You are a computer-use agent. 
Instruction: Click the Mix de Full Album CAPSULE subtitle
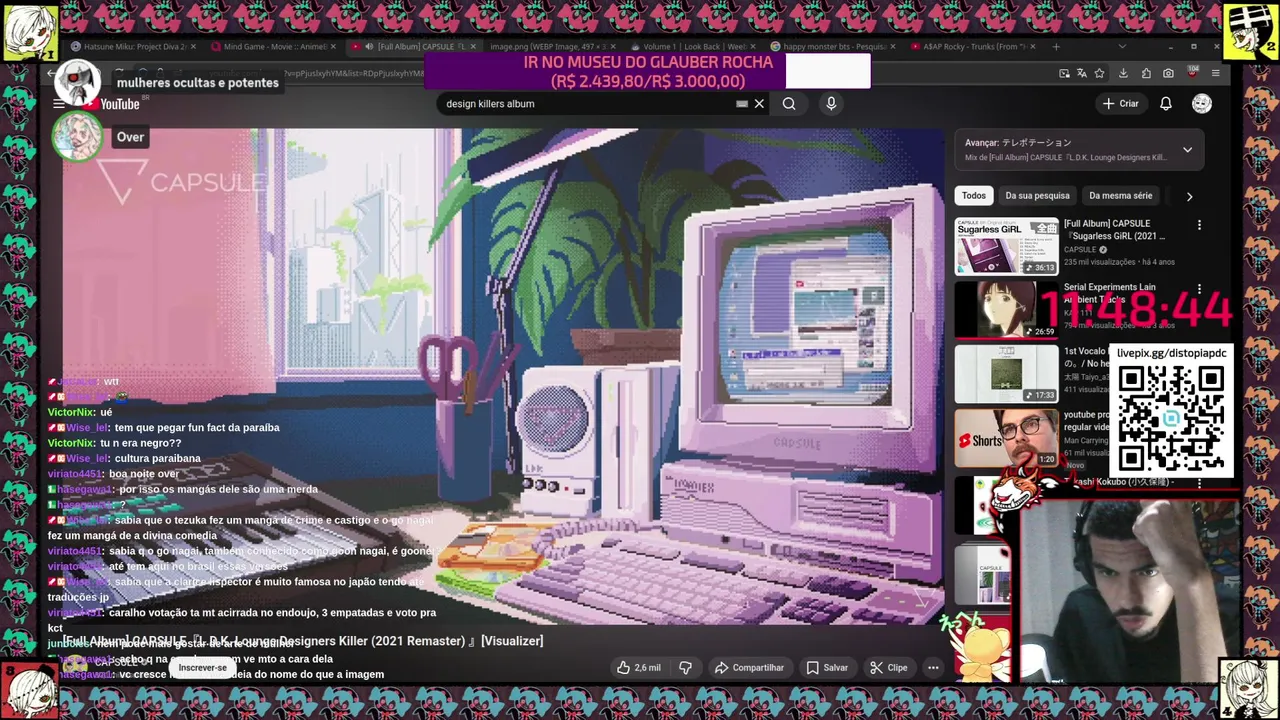pyautogui.click(x=1066, y=158)
